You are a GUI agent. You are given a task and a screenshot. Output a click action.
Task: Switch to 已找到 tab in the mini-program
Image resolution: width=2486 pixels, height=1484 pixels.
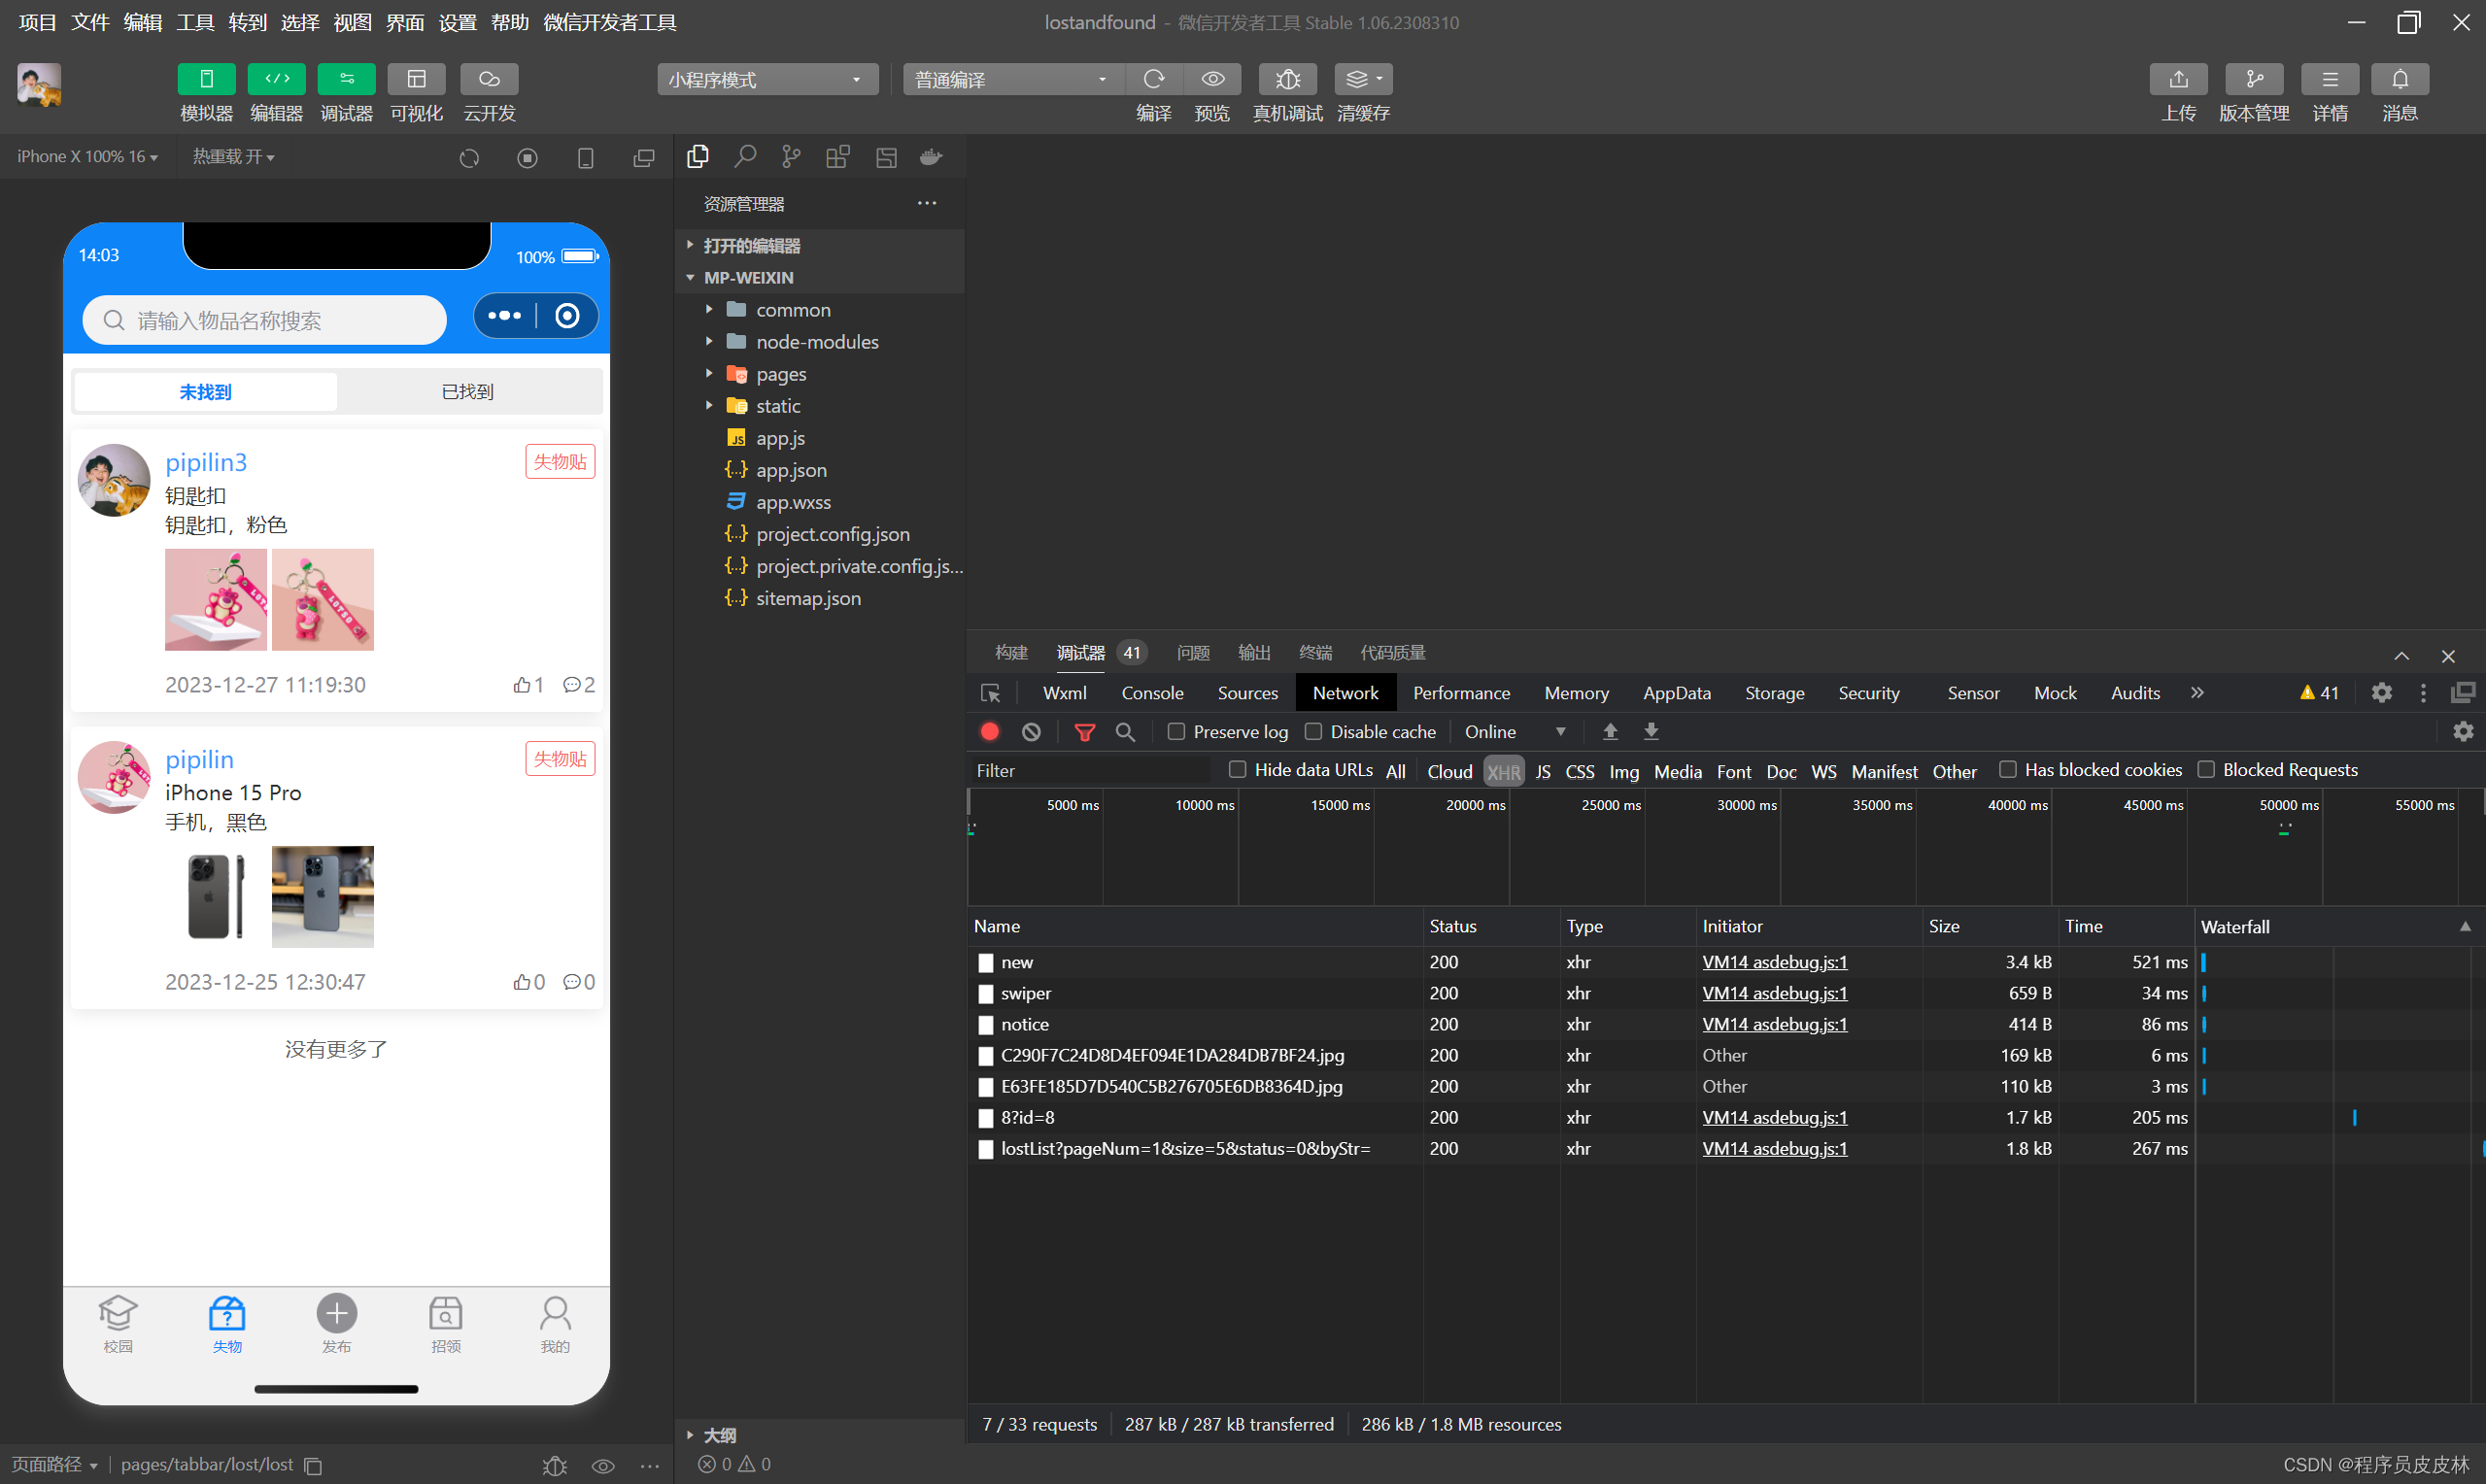466,392
